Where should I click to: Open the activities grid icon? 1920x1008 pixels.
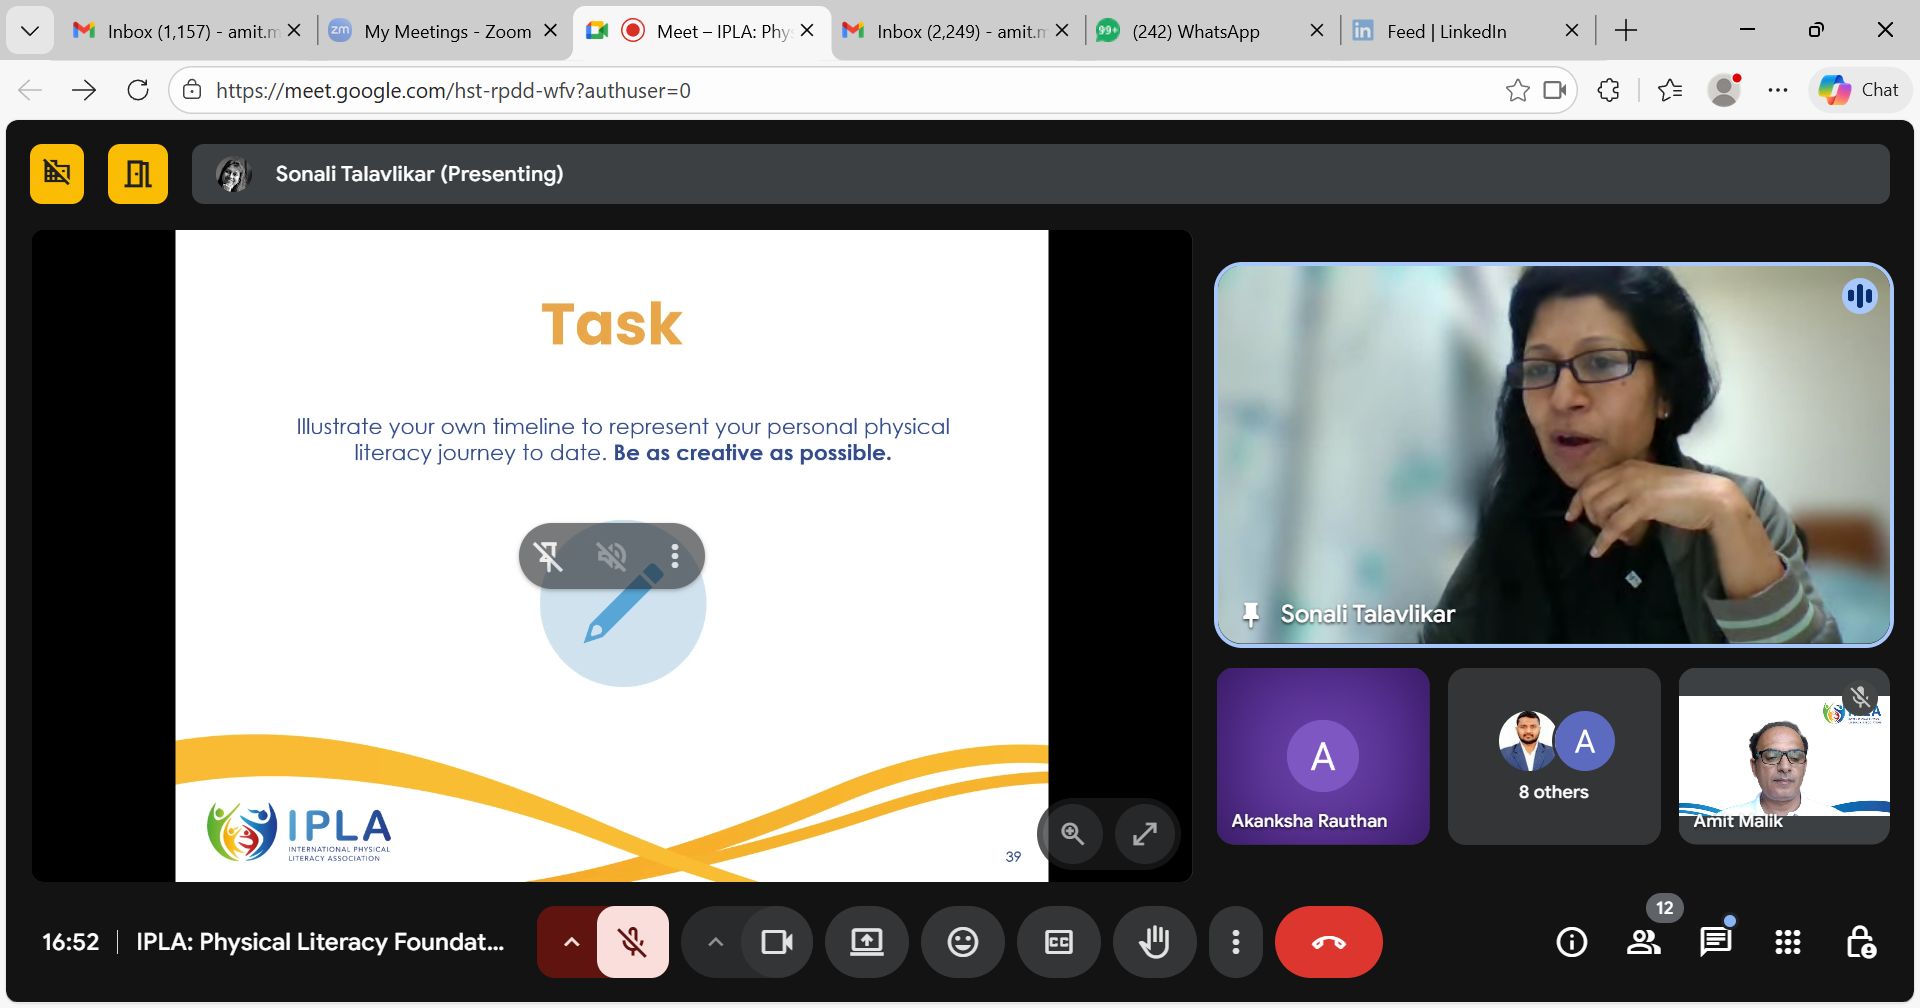pos(1787,942)
